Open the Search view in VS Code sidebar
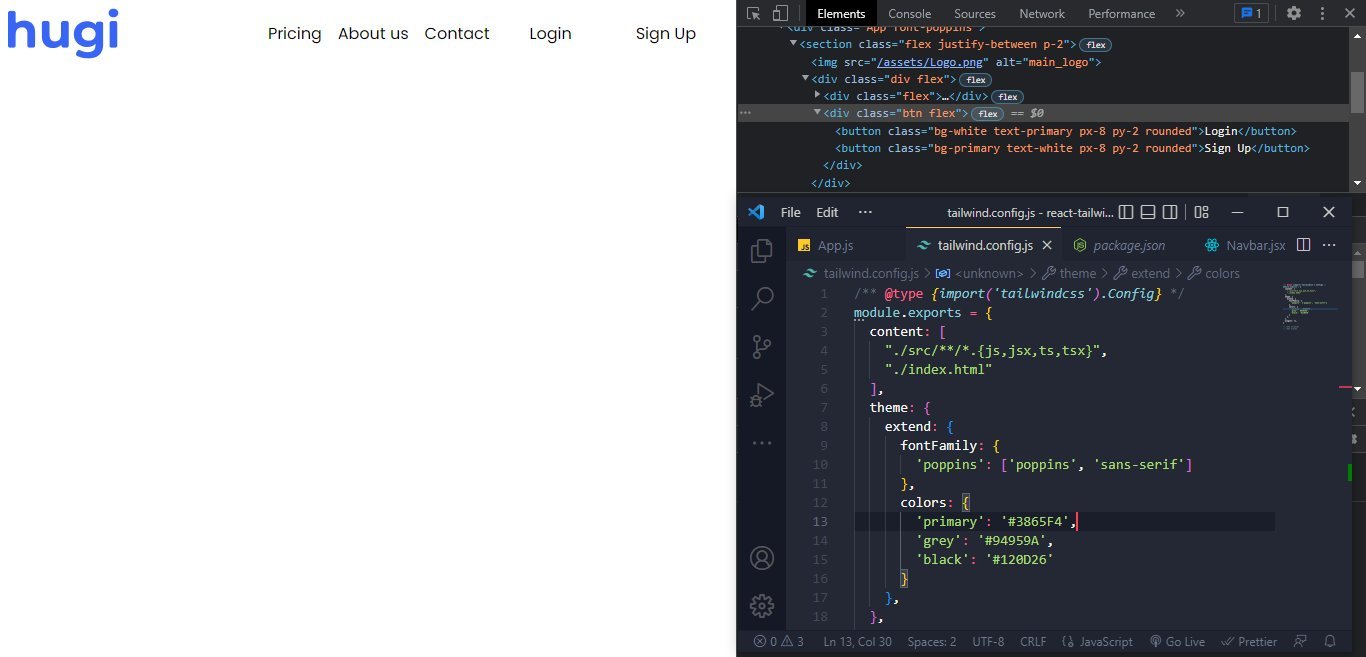Viewport: 1366px width, 657px height. click(762, 298)
